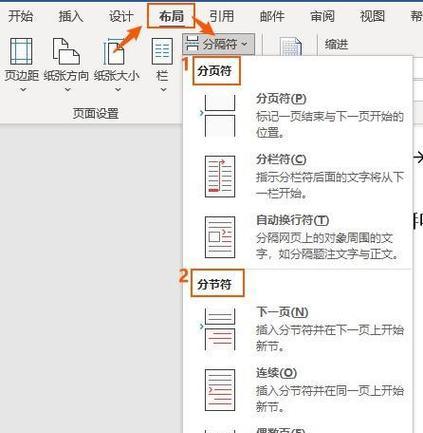
Task: Click the 页边距 margins icon
Action: tap(21, 51)
